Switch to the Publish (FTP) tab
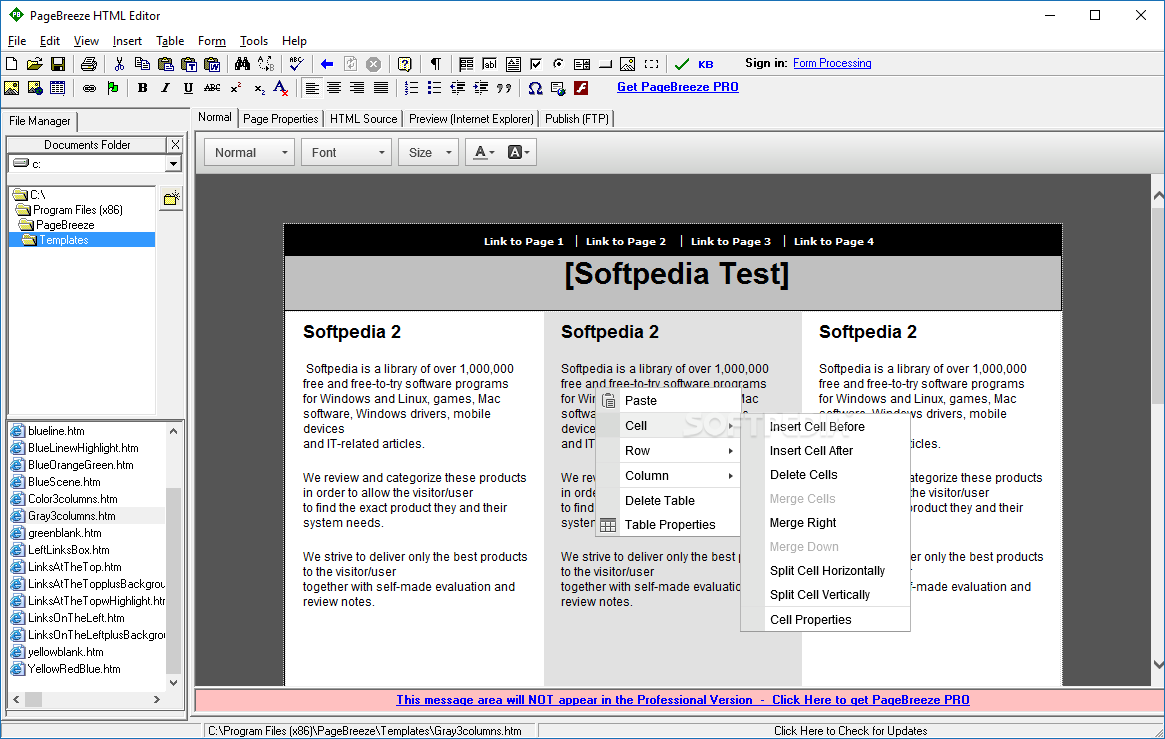Image resolution: width=1165 pixels, height=739 pixels. point(577,119)
